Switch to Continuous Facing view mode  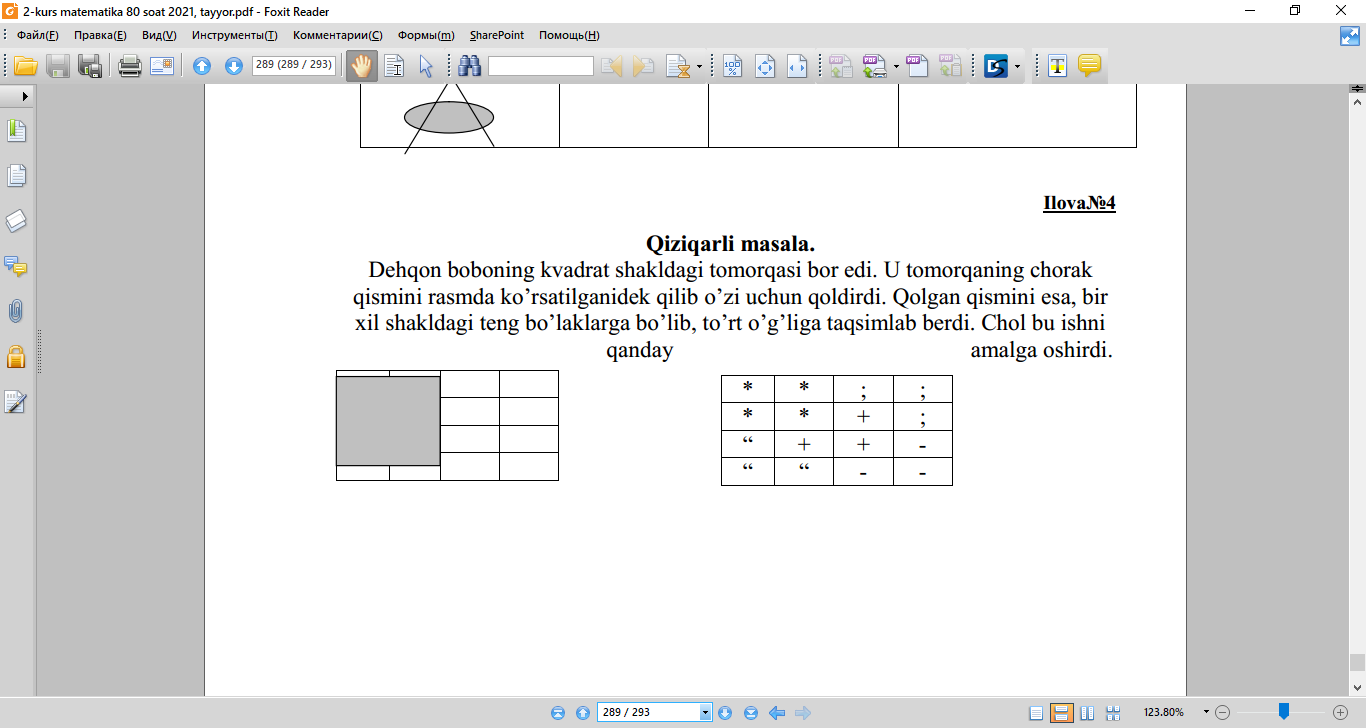[1112, 713]
